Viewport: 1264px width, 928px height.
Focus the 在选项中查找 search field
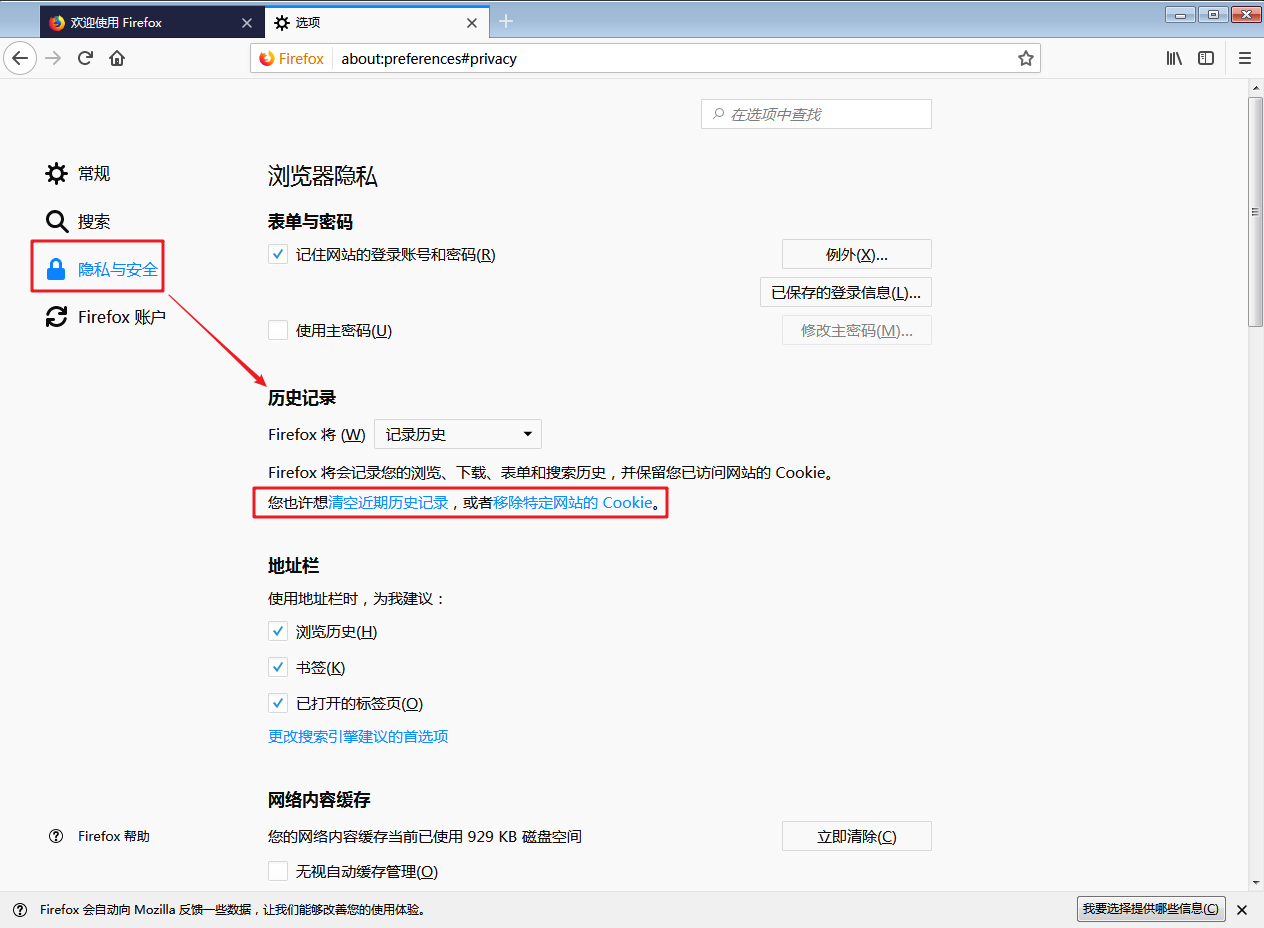(816, 114)
